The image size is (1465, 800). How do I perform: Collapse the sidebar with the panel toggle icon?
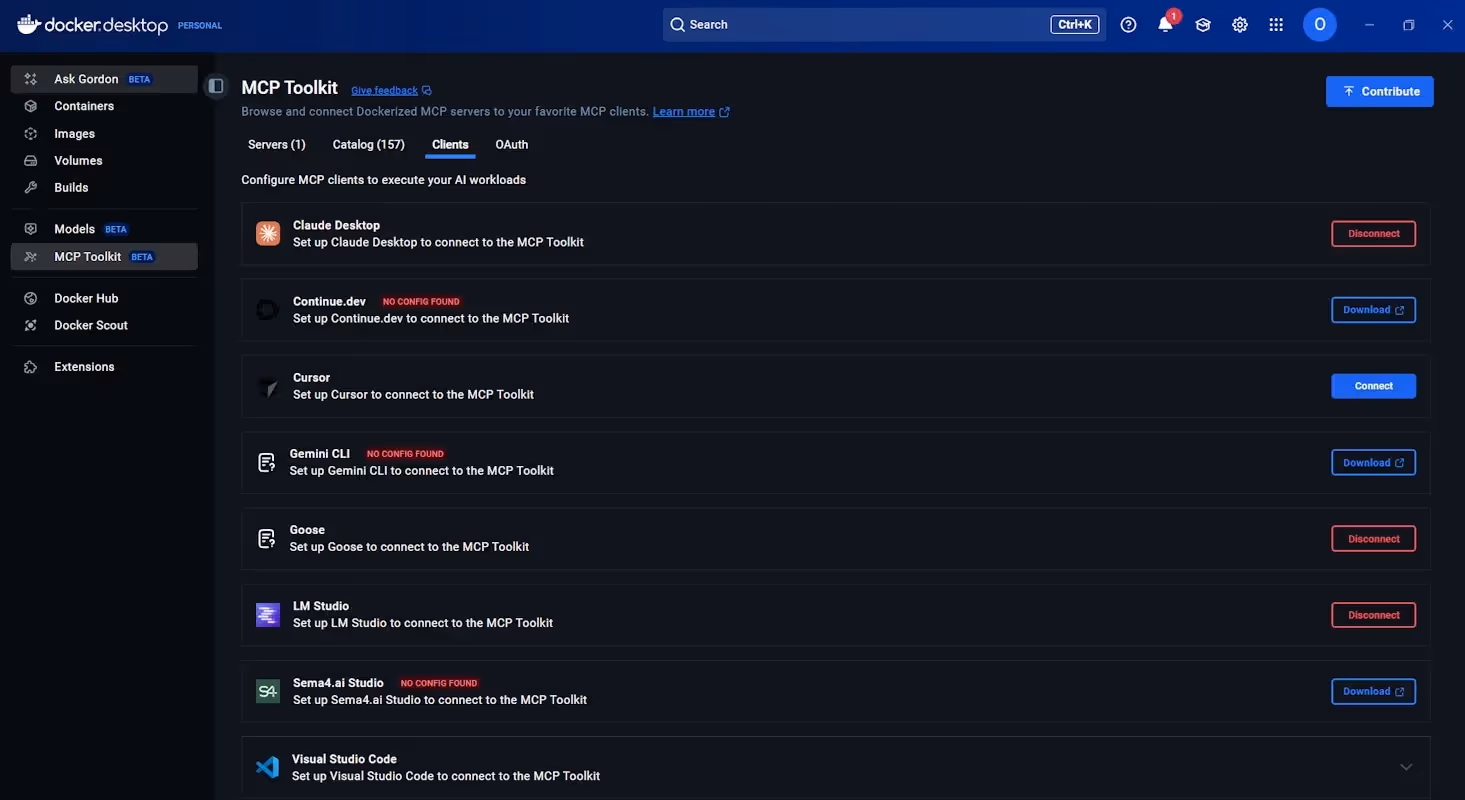215,86
